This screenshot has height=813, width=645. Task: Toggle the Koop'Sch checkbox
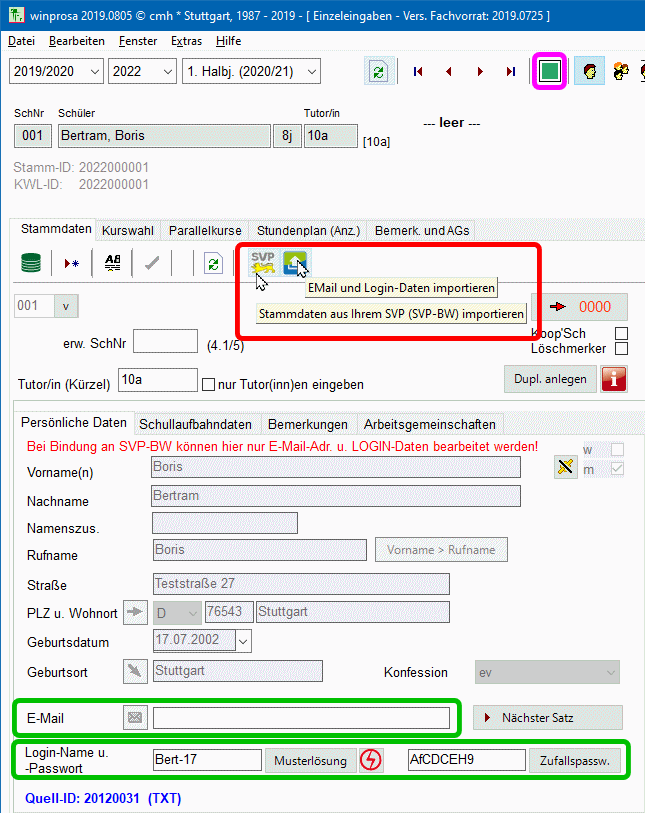click(x=621, y=333)
